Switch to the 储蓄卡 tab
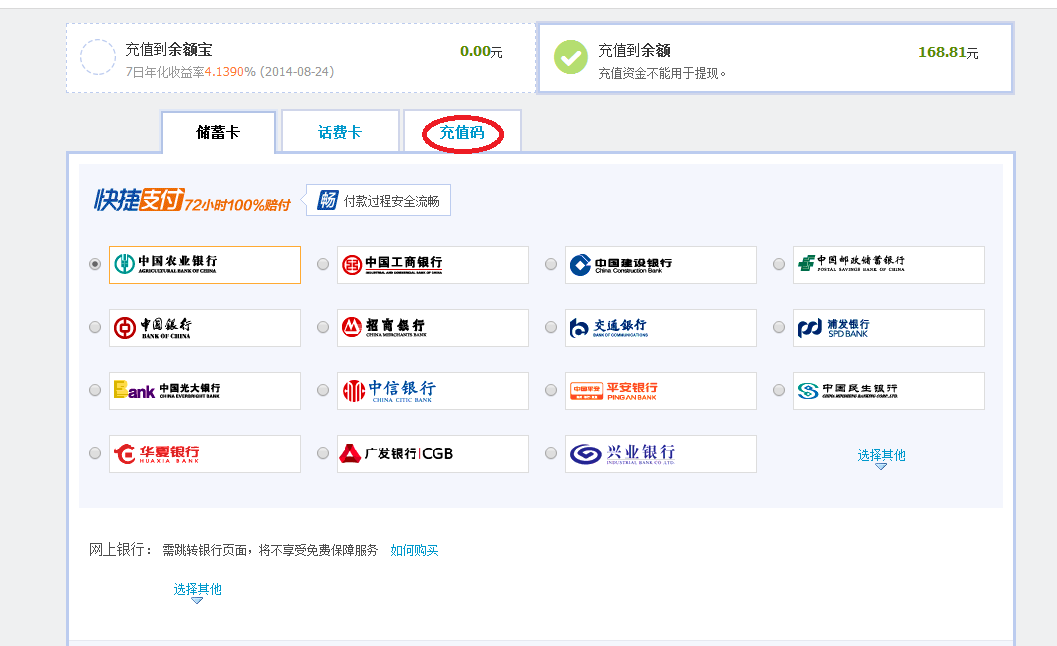Screen dimensions: 1057x646 (218, 132)
